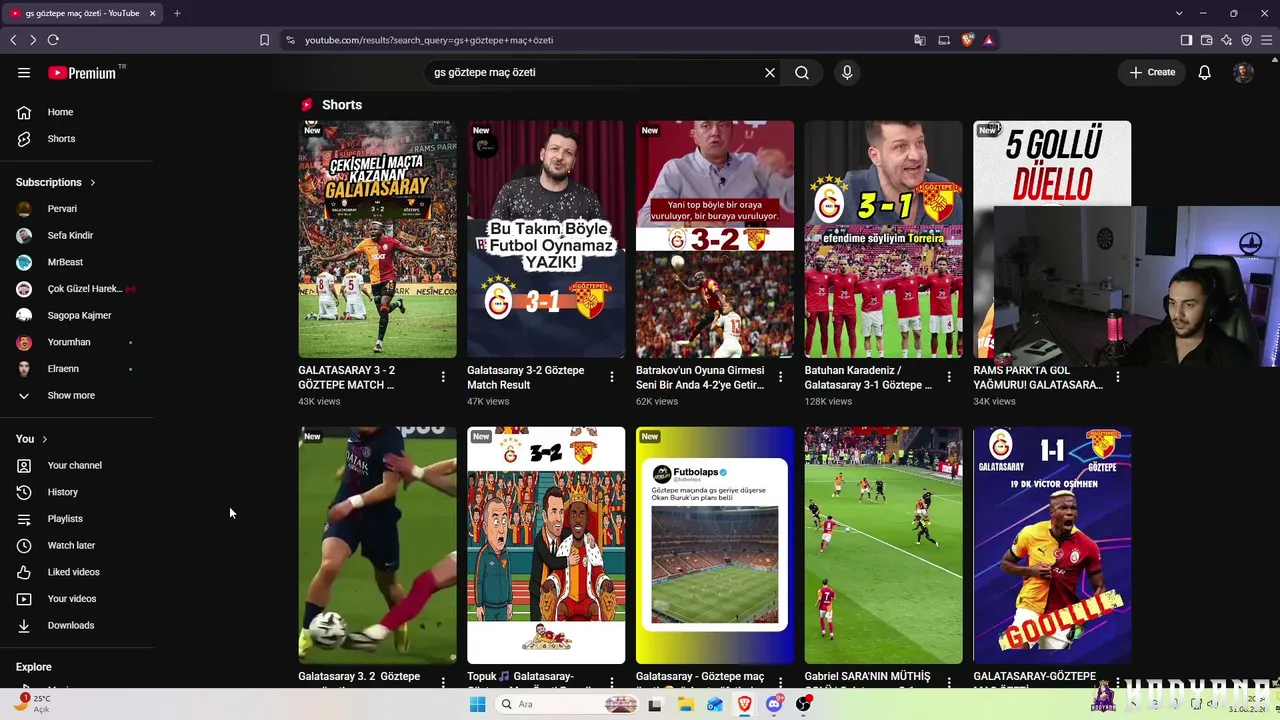Reload the page
Image resolution: width=1280 pixels, height=720 pixels.
pyautogui.click(x=53, y=40)
